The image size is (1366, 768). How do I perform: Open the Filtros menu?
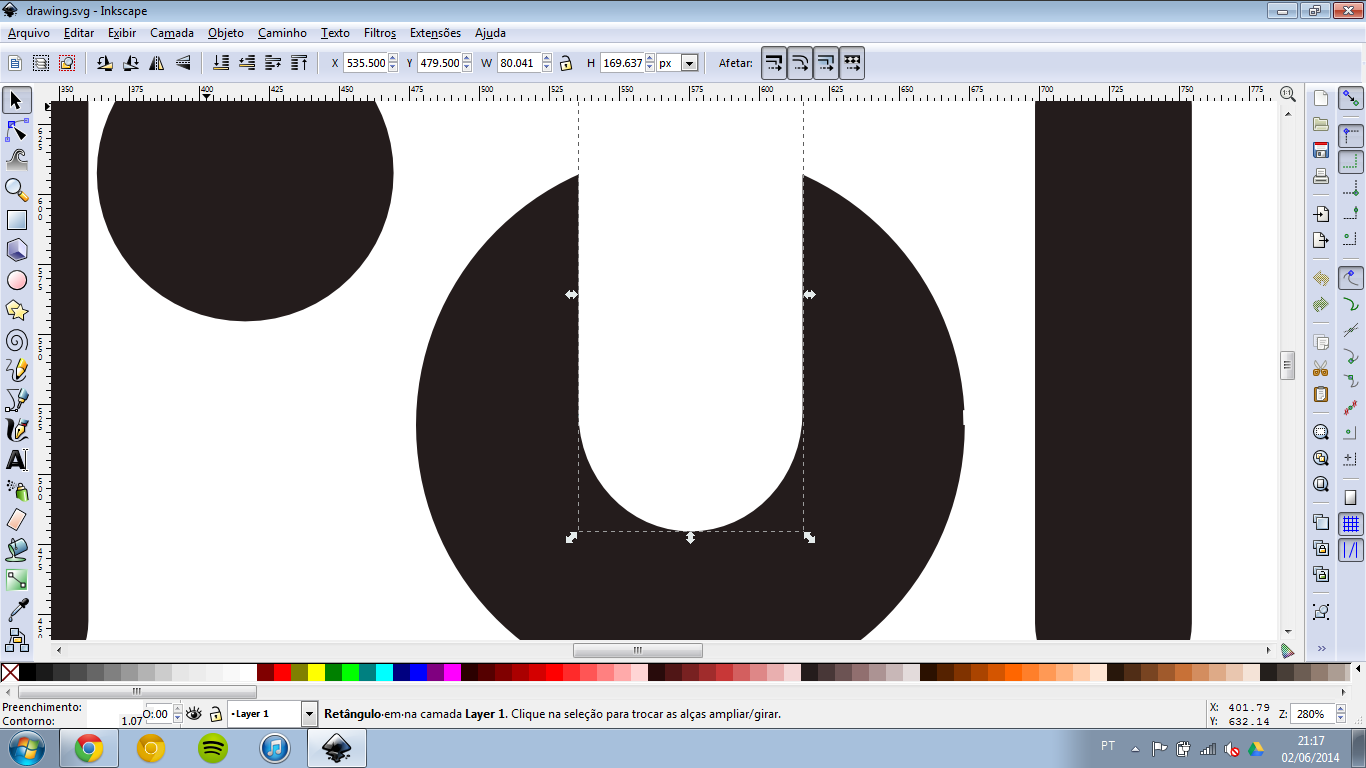379,33
